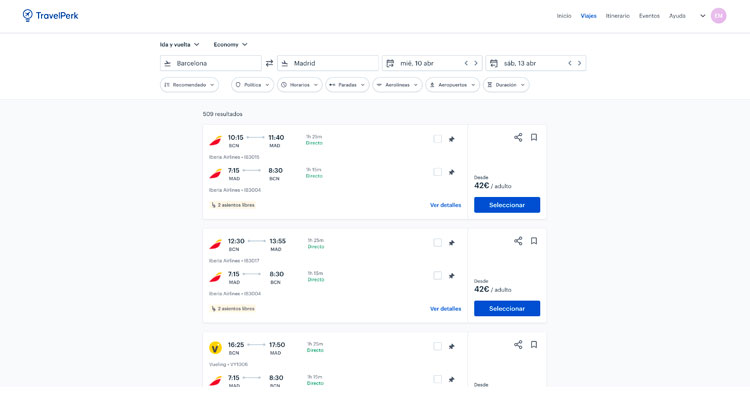View details of the 12:30 flight
This screenshot has width=750, height=415.
coord(445,309)
